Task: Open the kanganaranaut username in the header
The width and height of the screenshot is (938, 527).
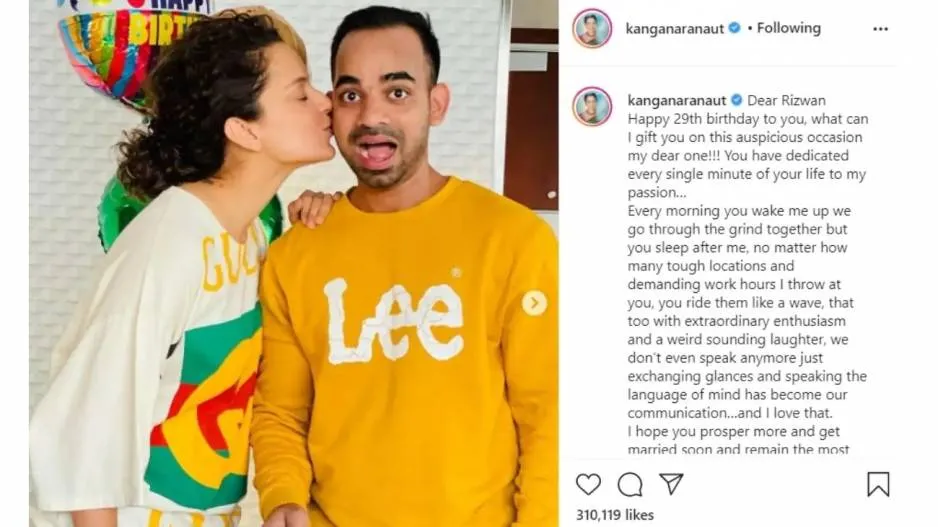Action: 674,29
